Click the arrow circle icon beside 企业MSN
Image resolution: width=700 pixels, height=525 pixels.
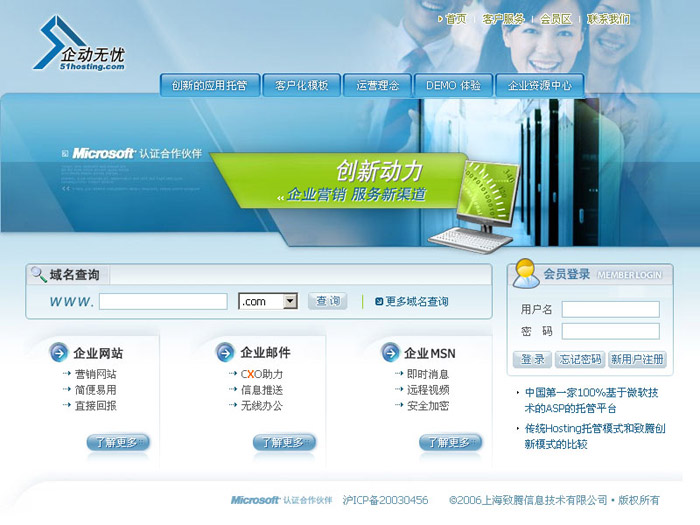390,352
